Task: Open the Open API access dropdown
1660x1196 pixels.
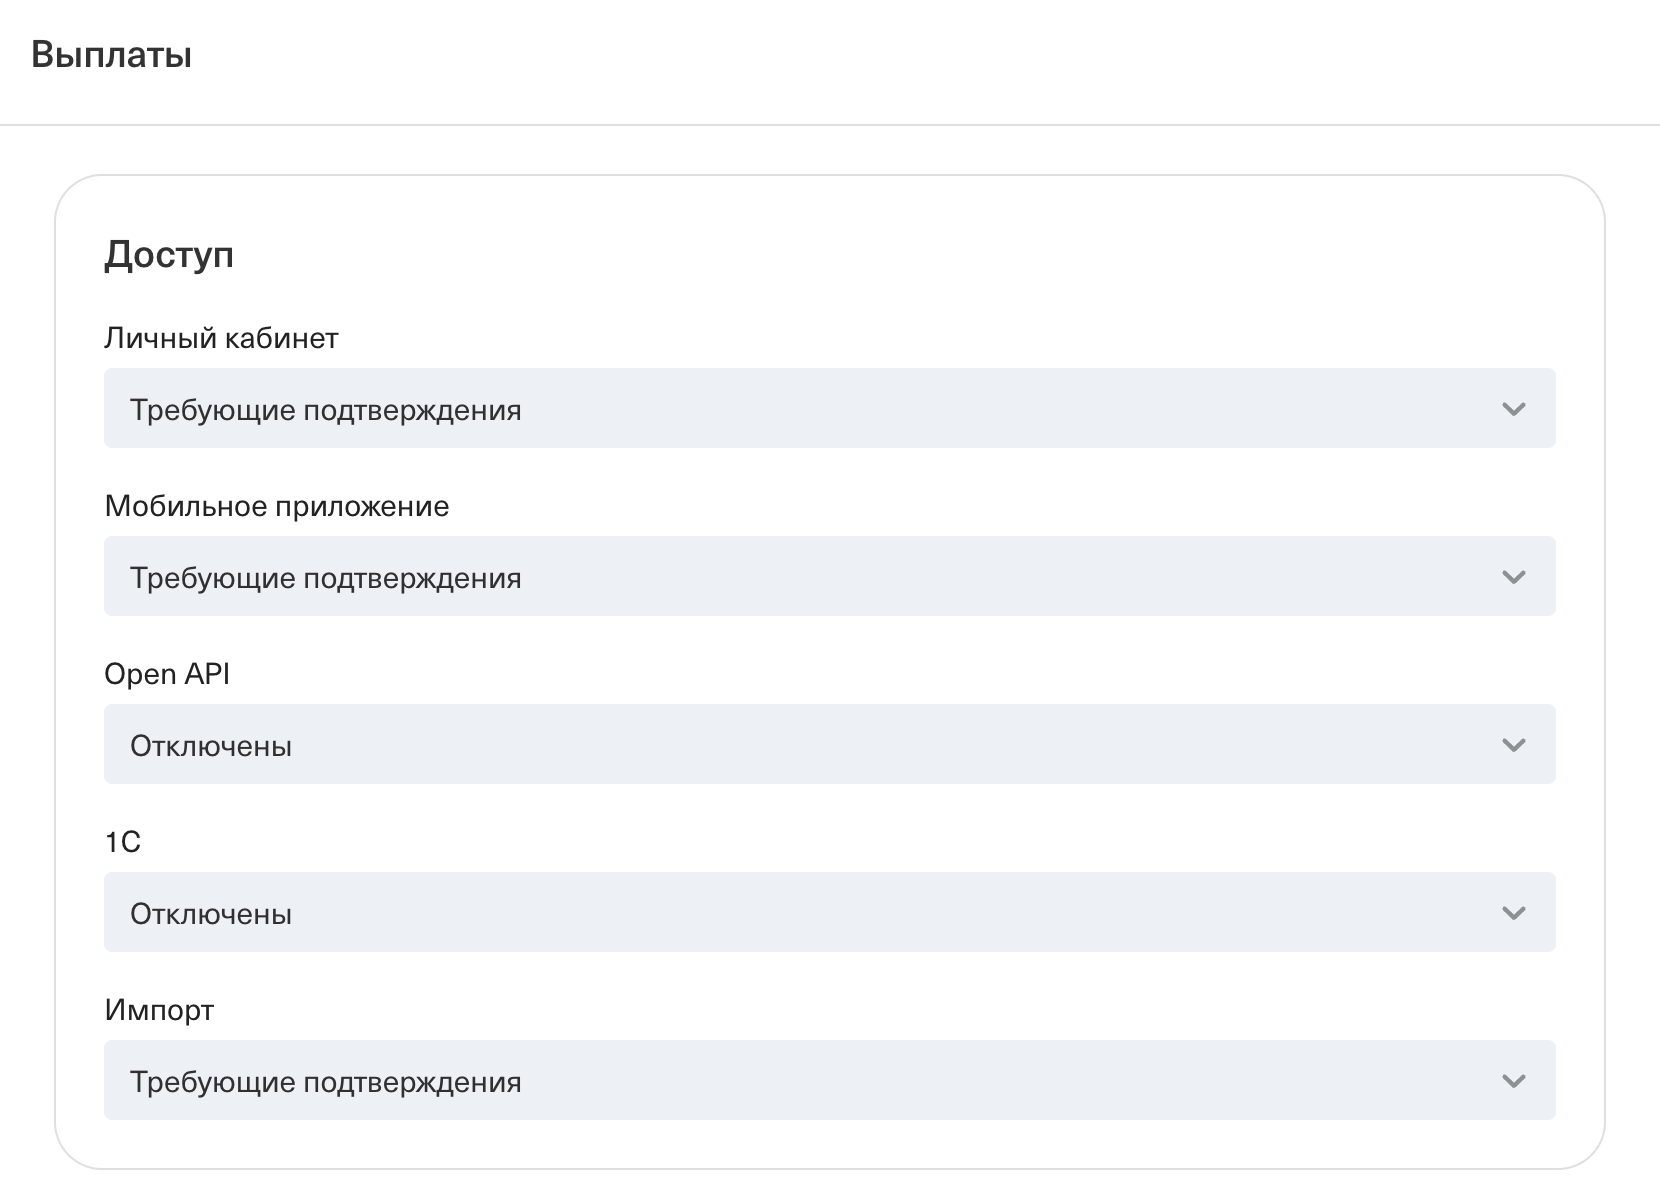Action: pos(829,744)
